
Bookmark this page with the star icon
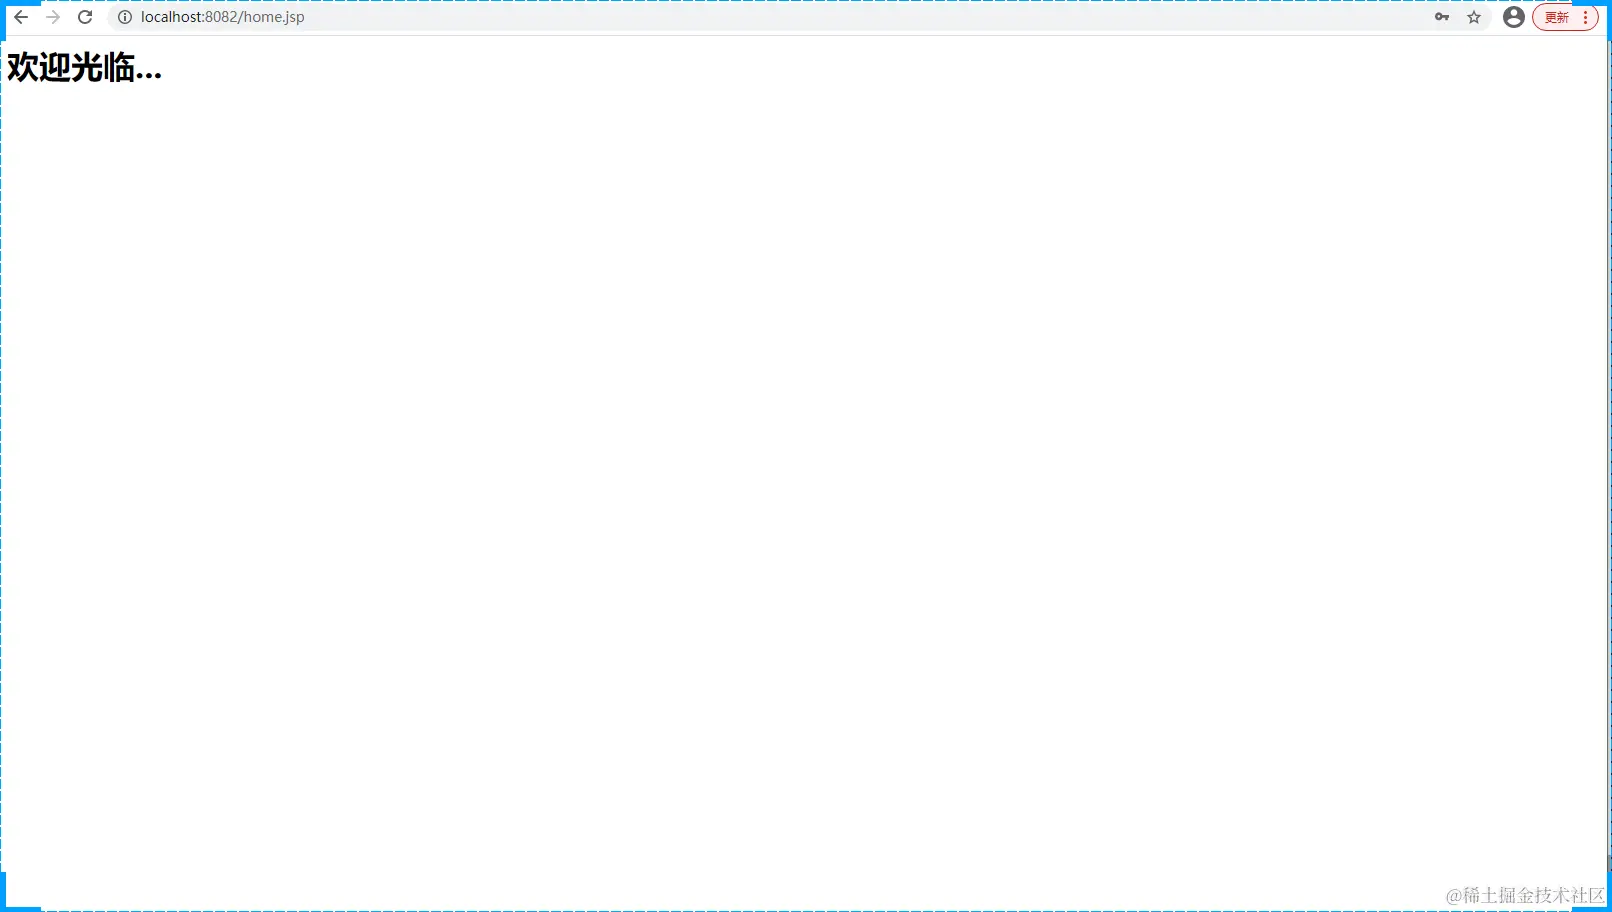coord(1474,17)
